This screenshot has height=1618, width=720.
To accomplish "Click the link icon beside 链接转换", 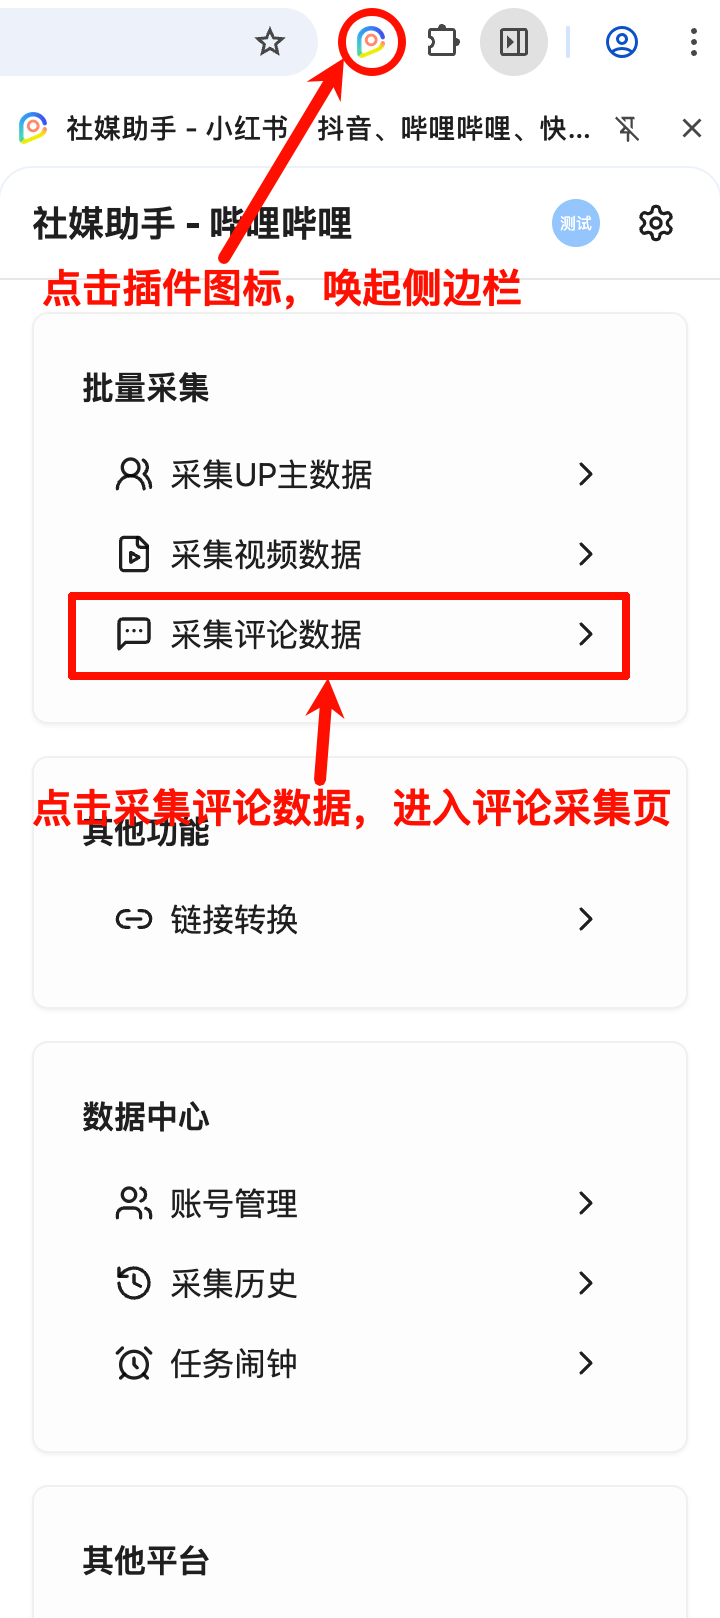I will pos(134,919).
